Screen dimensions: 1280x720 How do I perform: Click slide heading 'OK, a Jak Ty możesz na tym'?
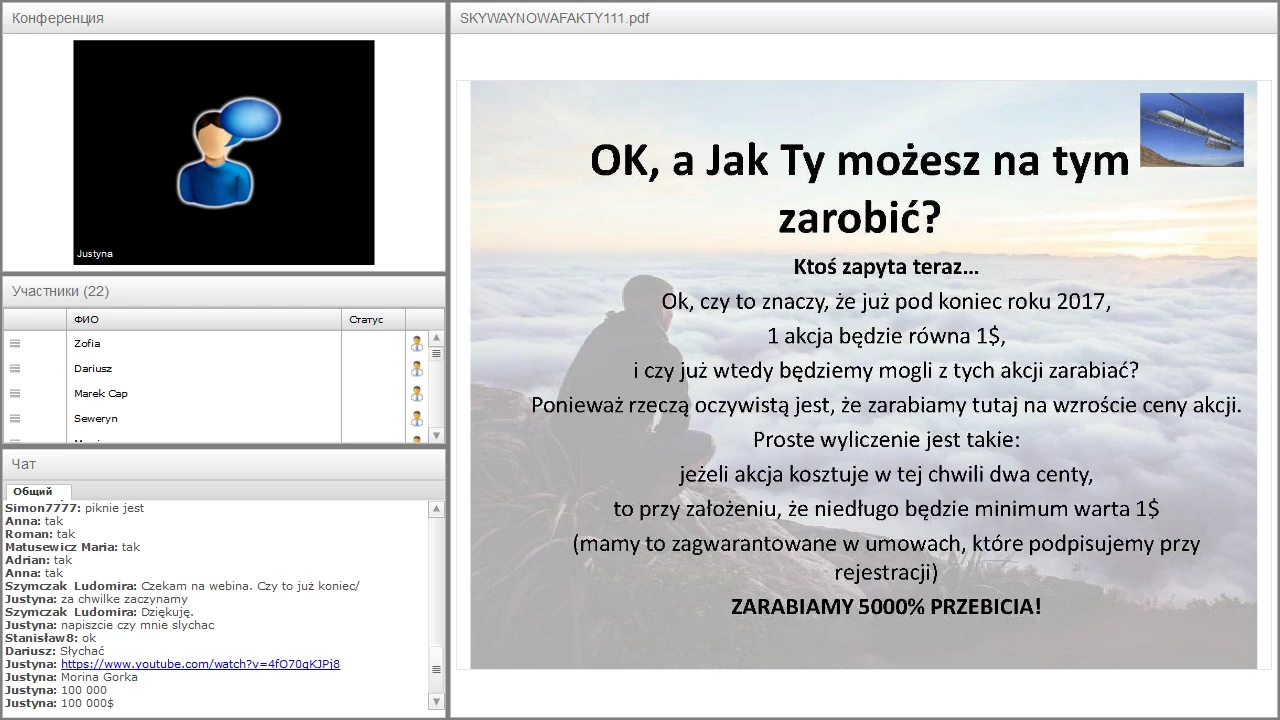(860, 160)
